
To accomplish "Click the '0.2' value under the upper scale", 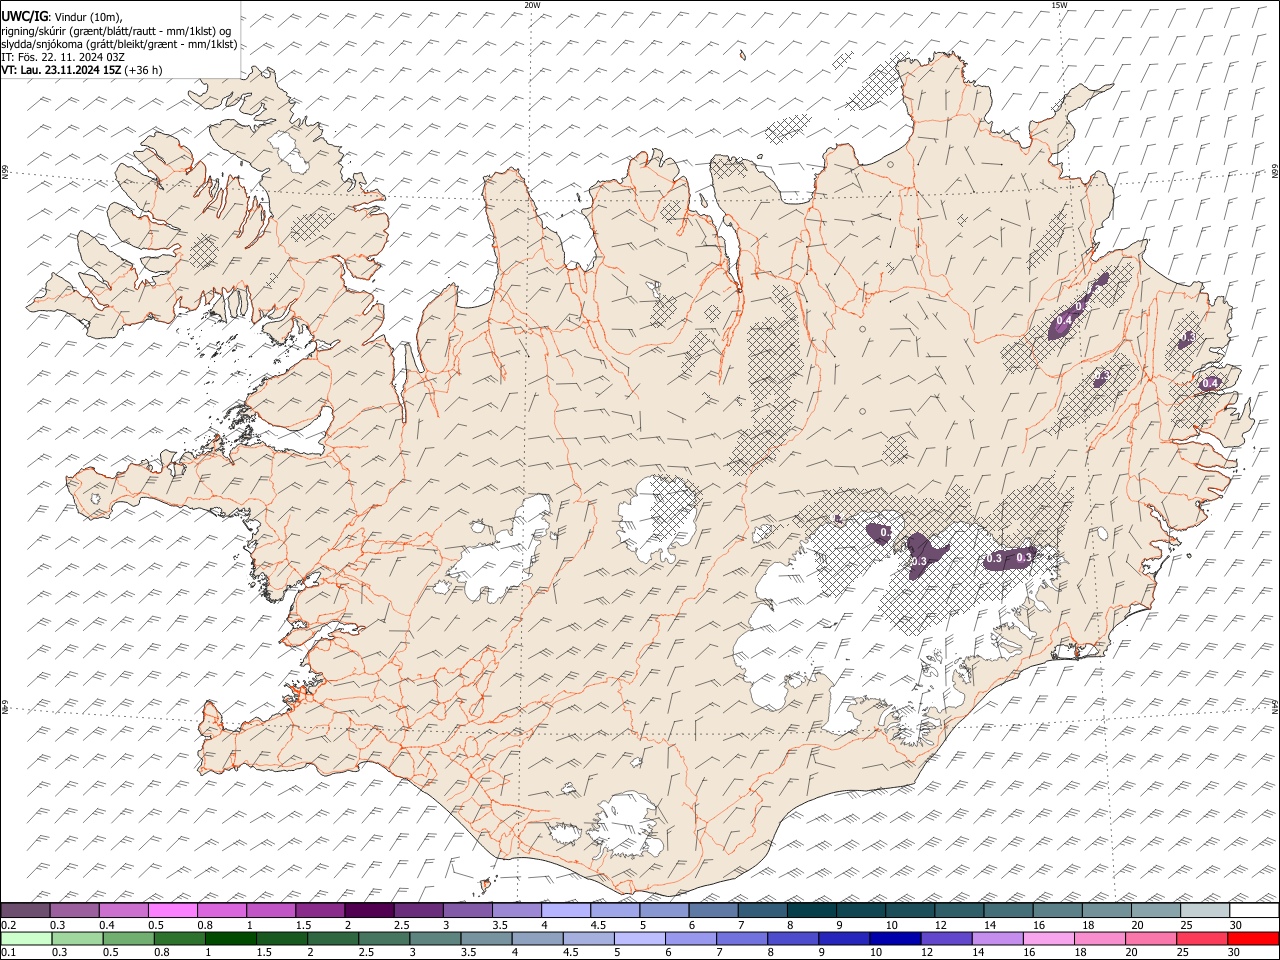I will tap(8, 925).
